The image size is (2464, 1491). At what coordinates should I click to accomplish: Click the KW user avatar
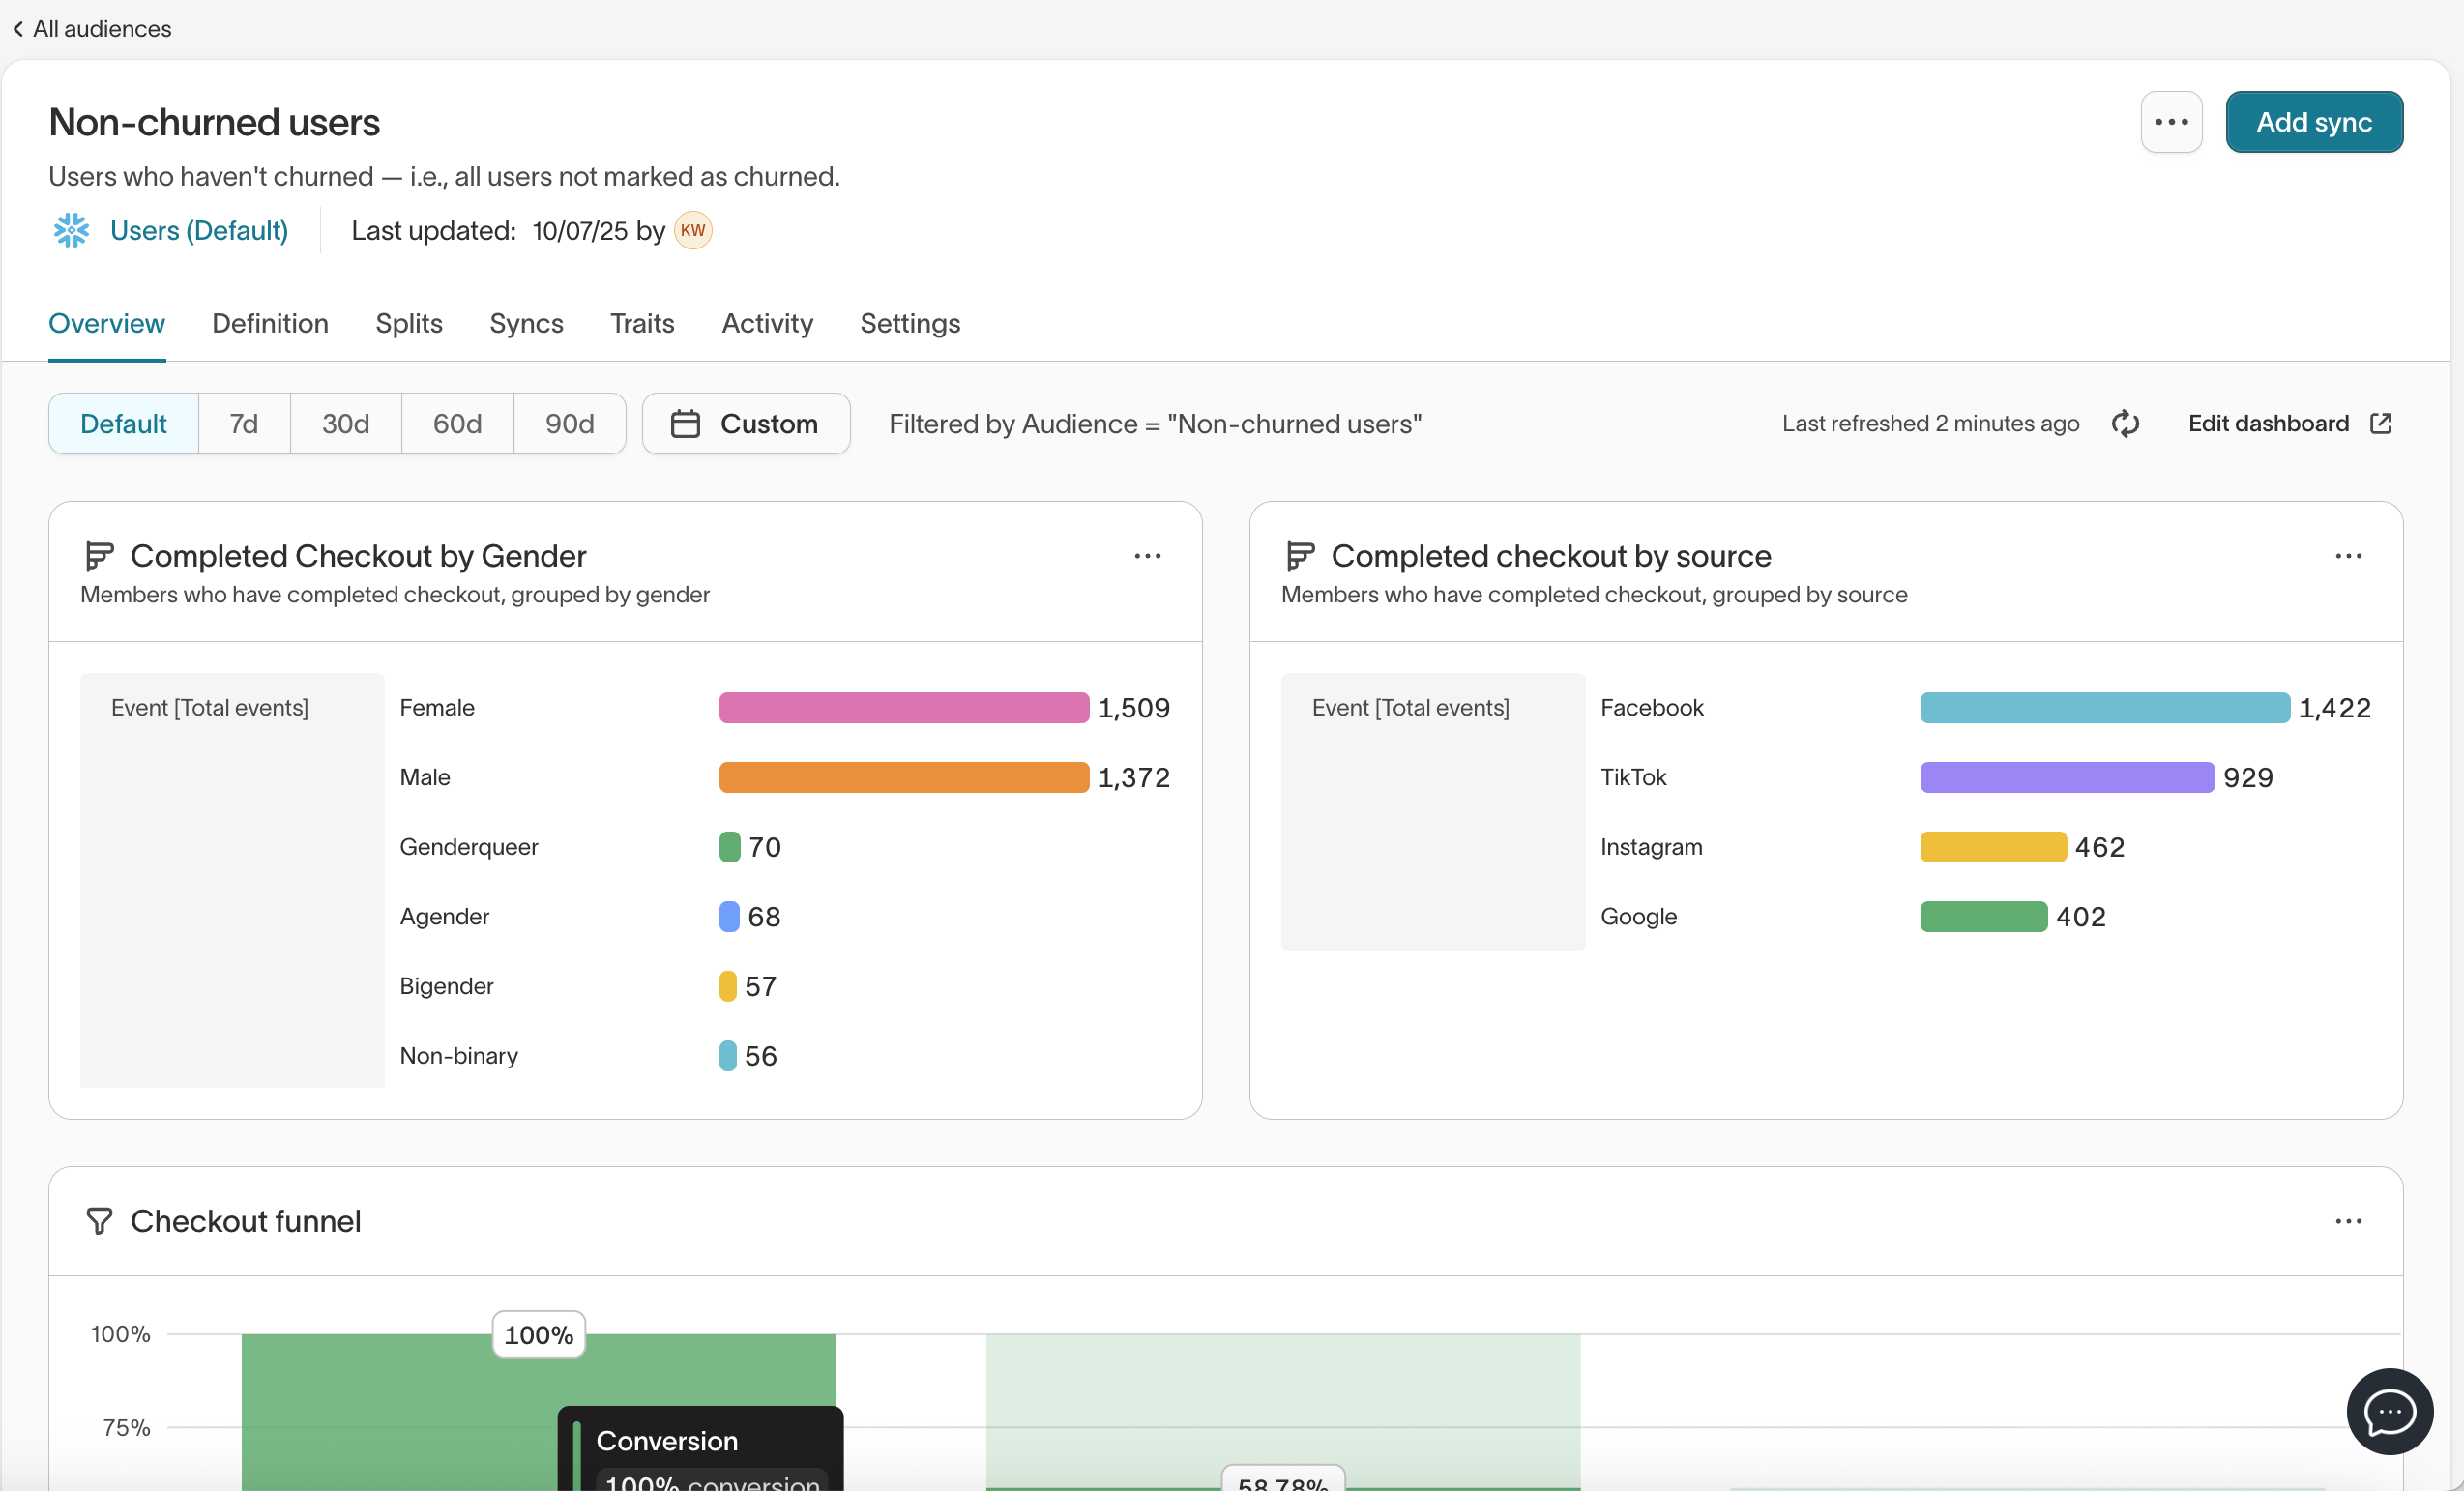point(692,231)
